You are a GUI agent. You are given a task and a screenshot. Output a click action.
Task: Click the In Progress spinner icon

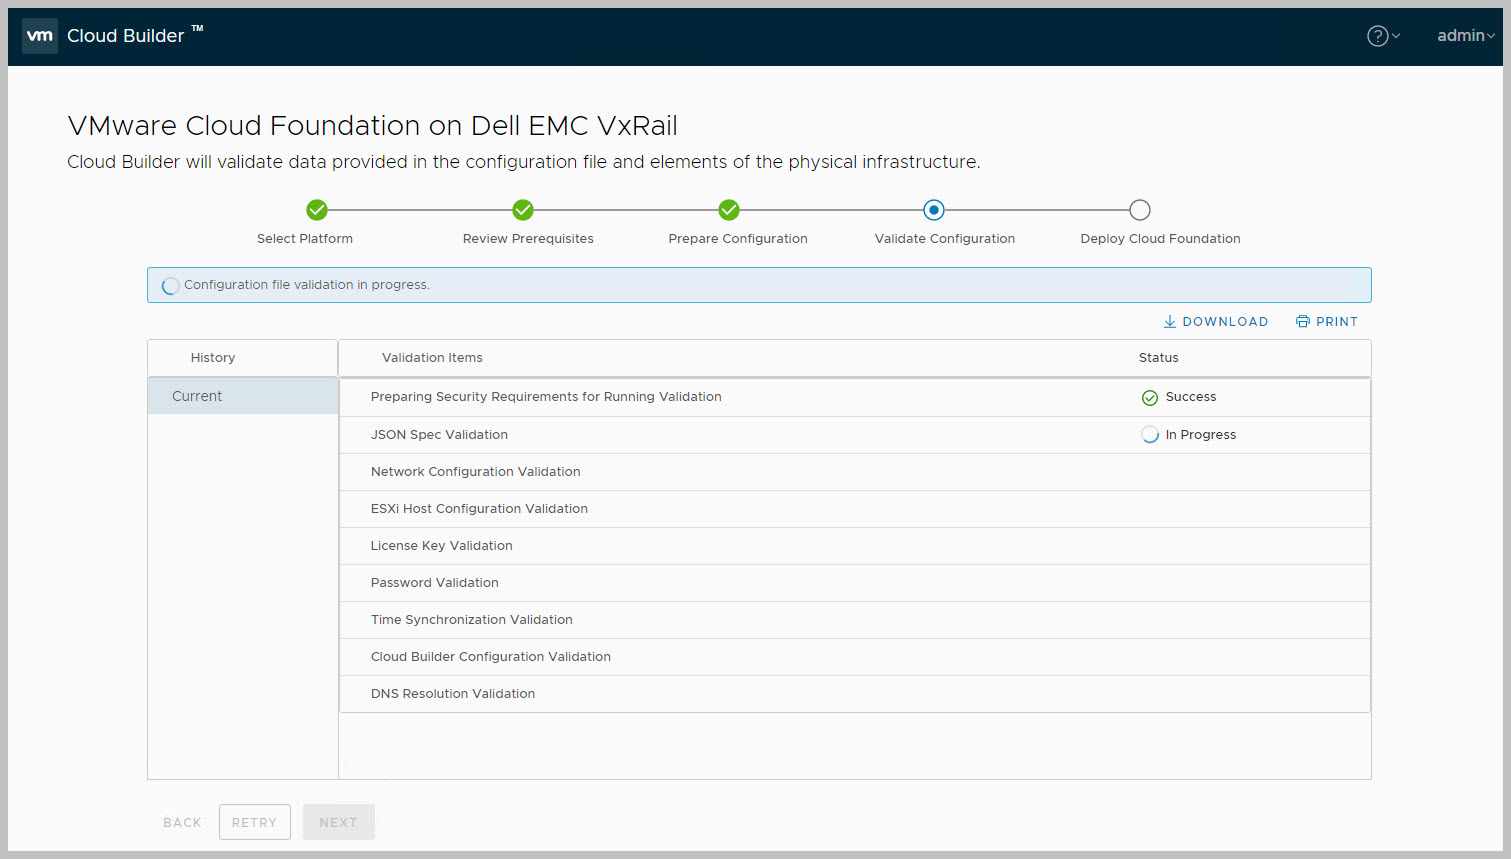(1150, 435)
